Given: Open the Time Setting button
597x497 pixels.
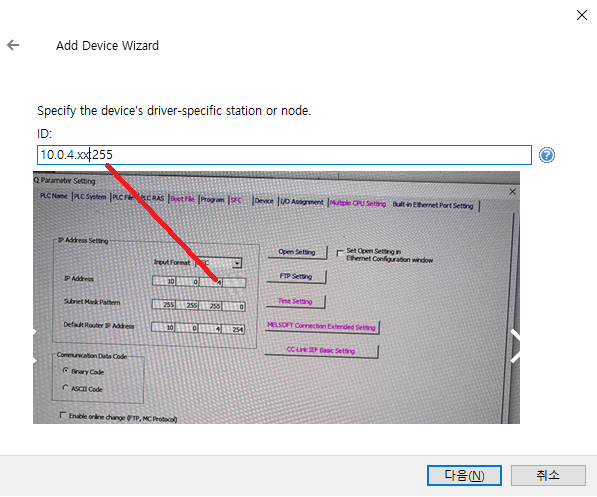Looking at the screenshot, I should (x=295, y=301).
